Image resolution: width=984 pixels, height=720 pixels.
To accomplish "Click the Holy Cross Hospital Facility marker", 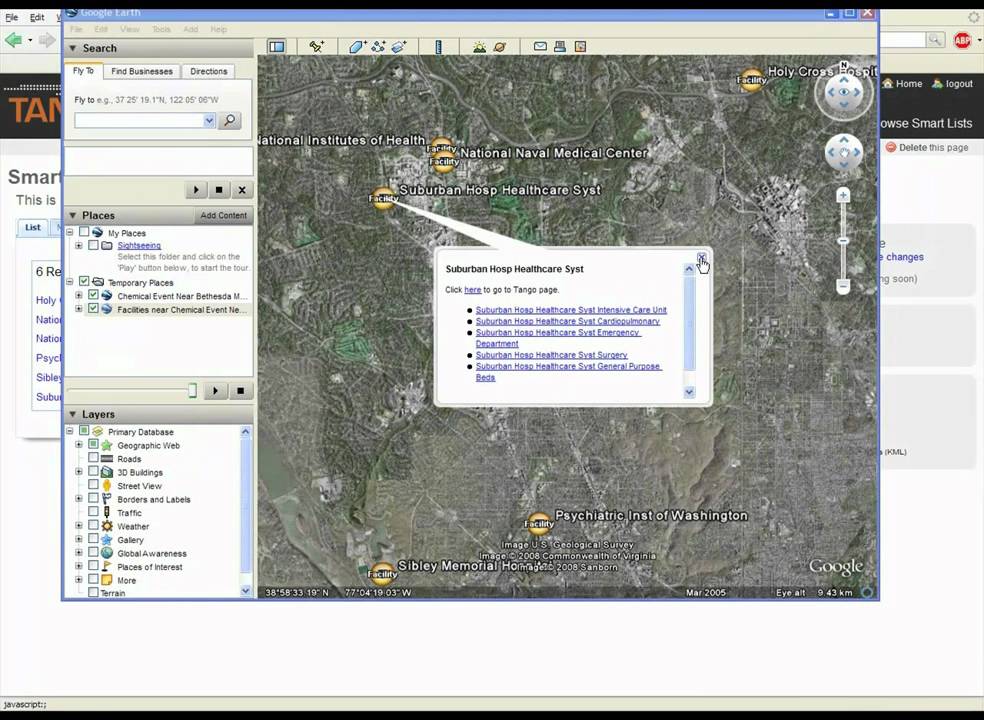I will (x=752, y=80).
